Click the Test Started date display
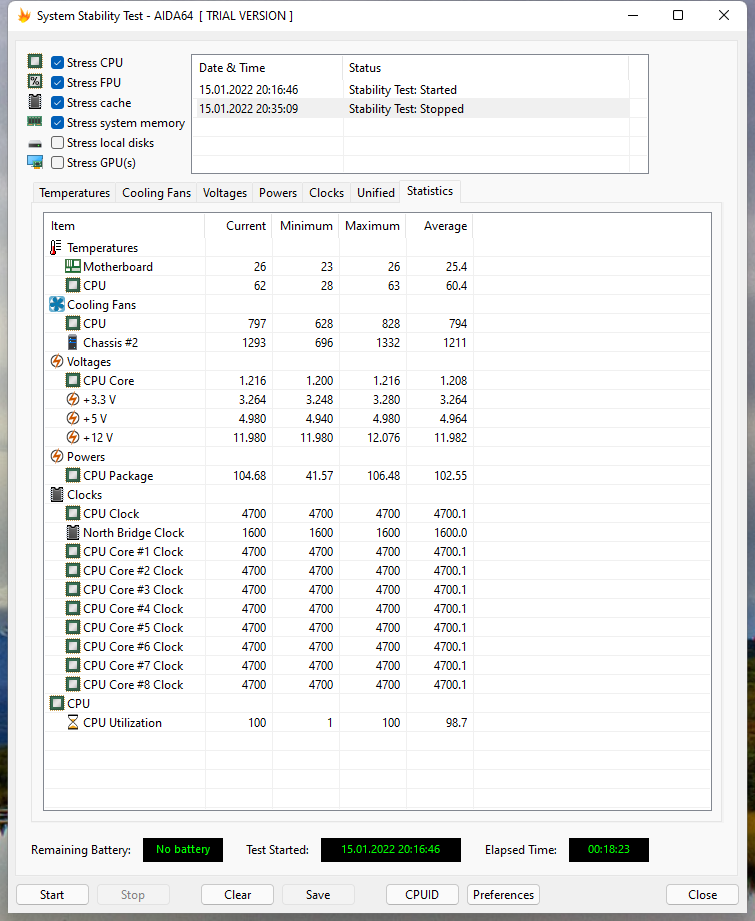The height and width of the screenshot is (921, 755). [x=391, y=849]
